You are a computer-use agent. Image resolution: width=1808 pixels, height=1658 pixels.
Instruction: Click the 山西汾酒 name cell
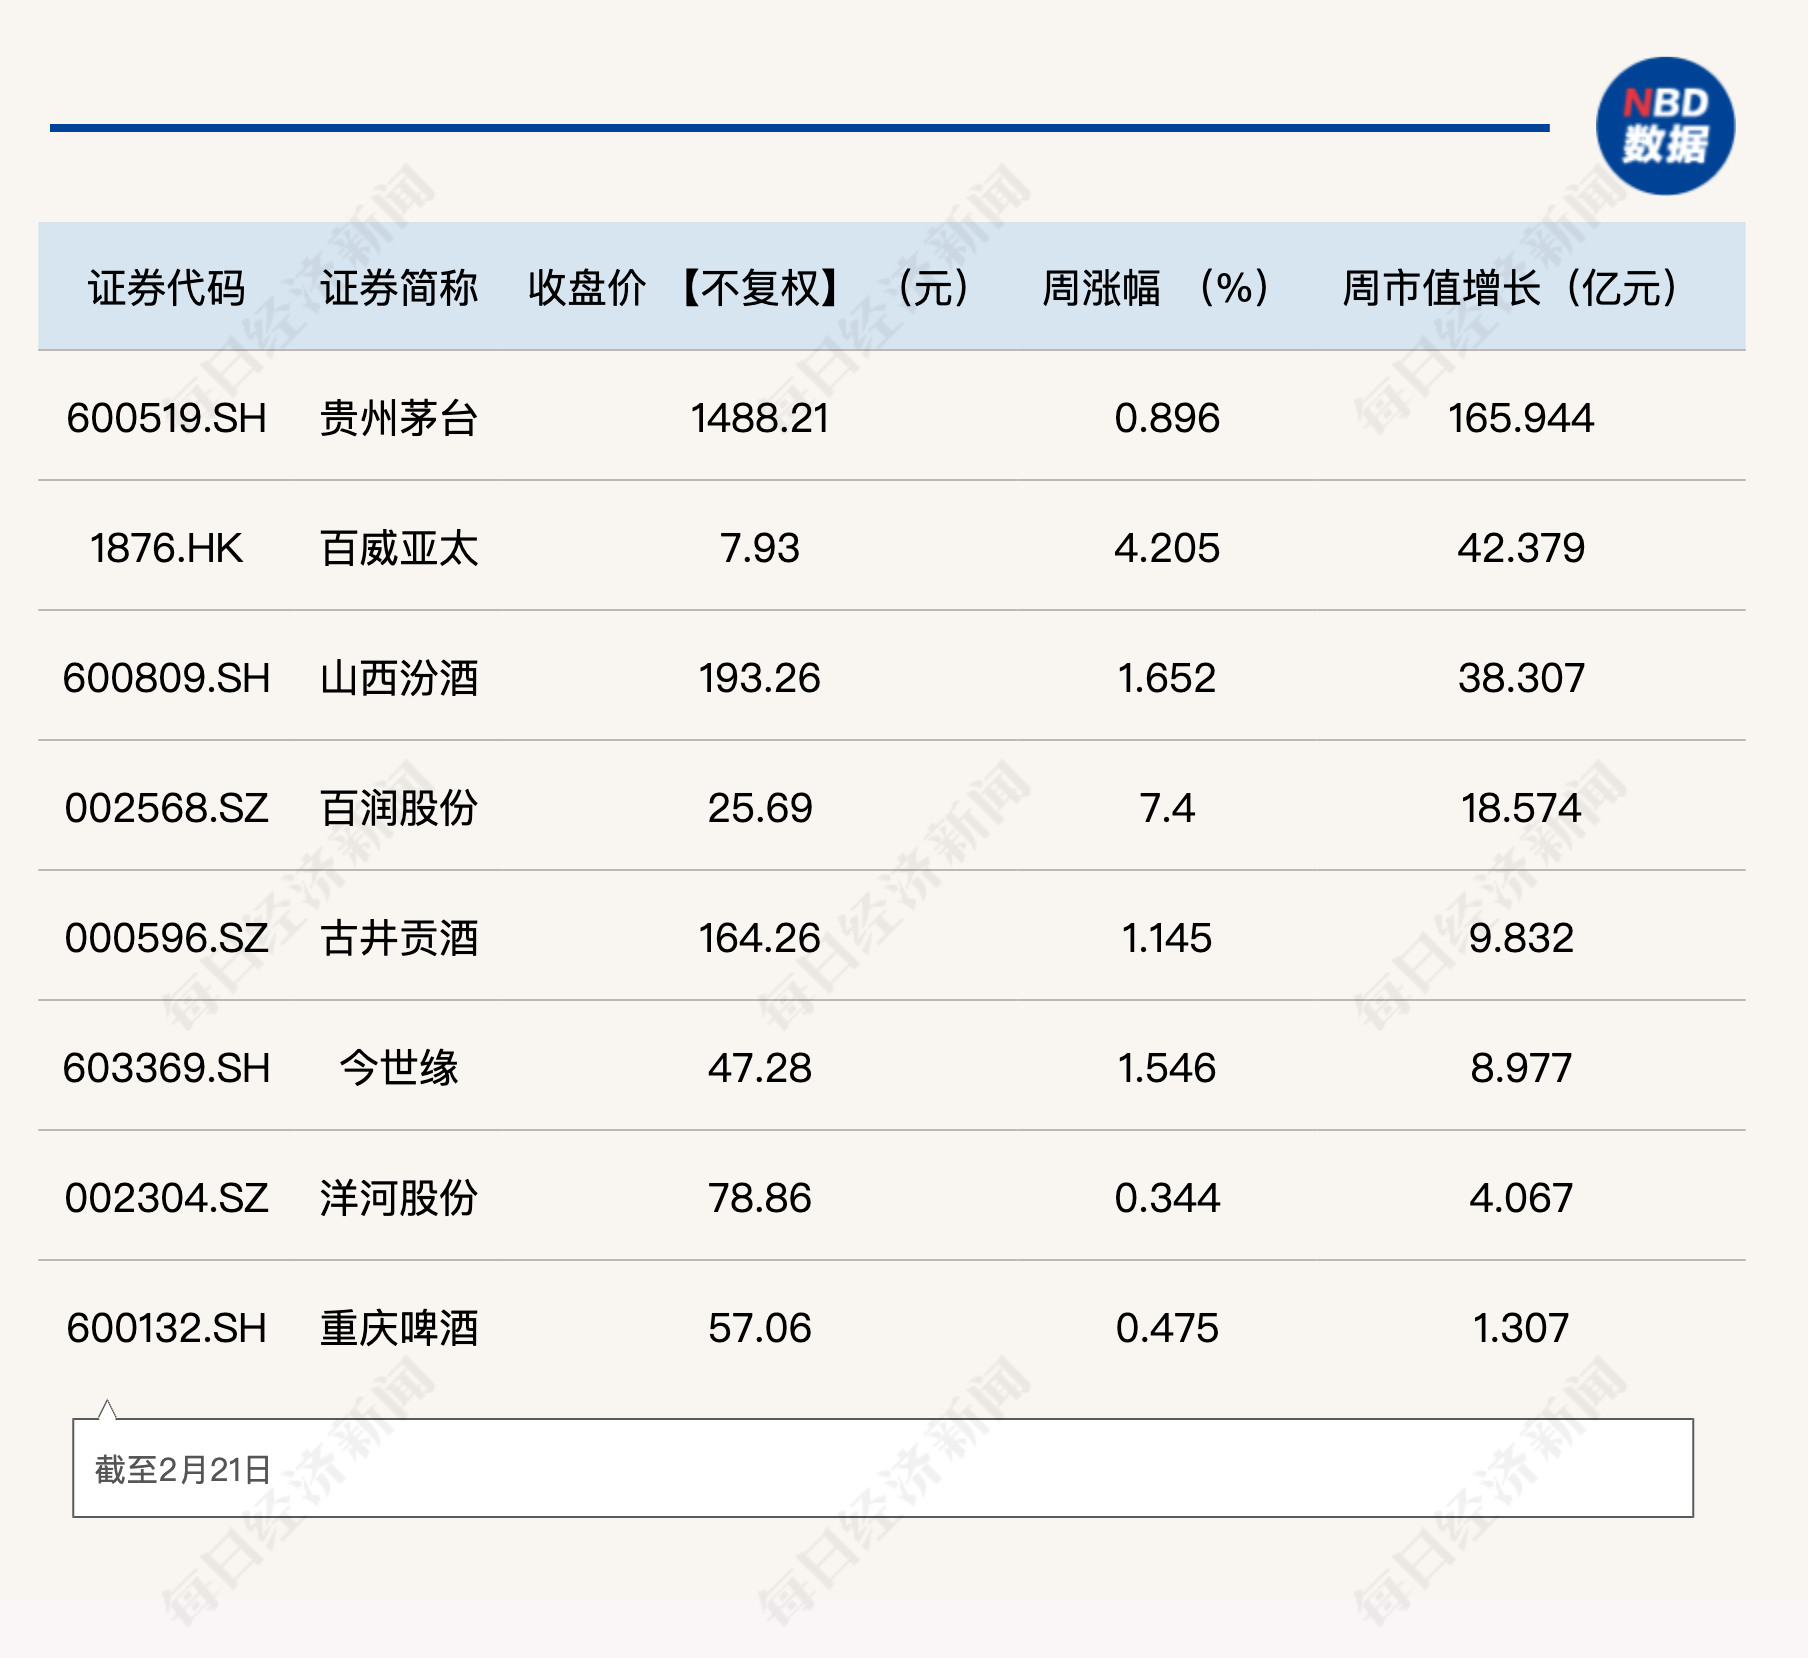pyautogui.click(x=399, y=678)
